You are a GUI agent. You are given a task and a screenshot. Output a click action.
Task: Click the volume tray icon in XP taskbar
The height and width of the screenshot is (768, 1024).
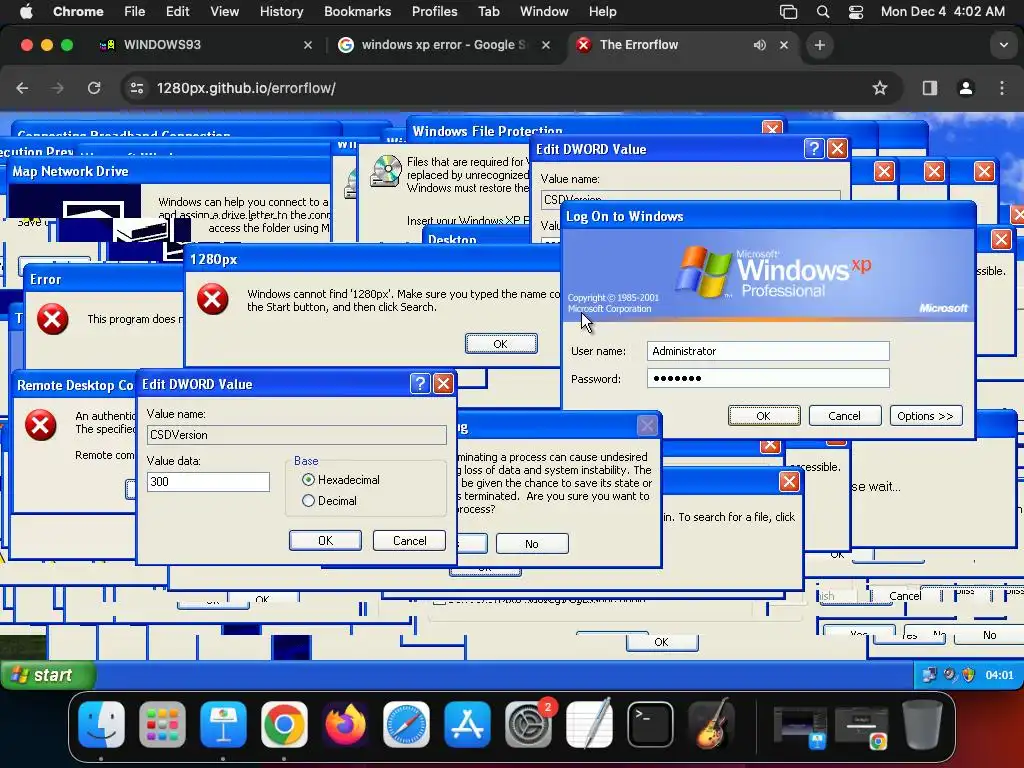click(950, 675)
